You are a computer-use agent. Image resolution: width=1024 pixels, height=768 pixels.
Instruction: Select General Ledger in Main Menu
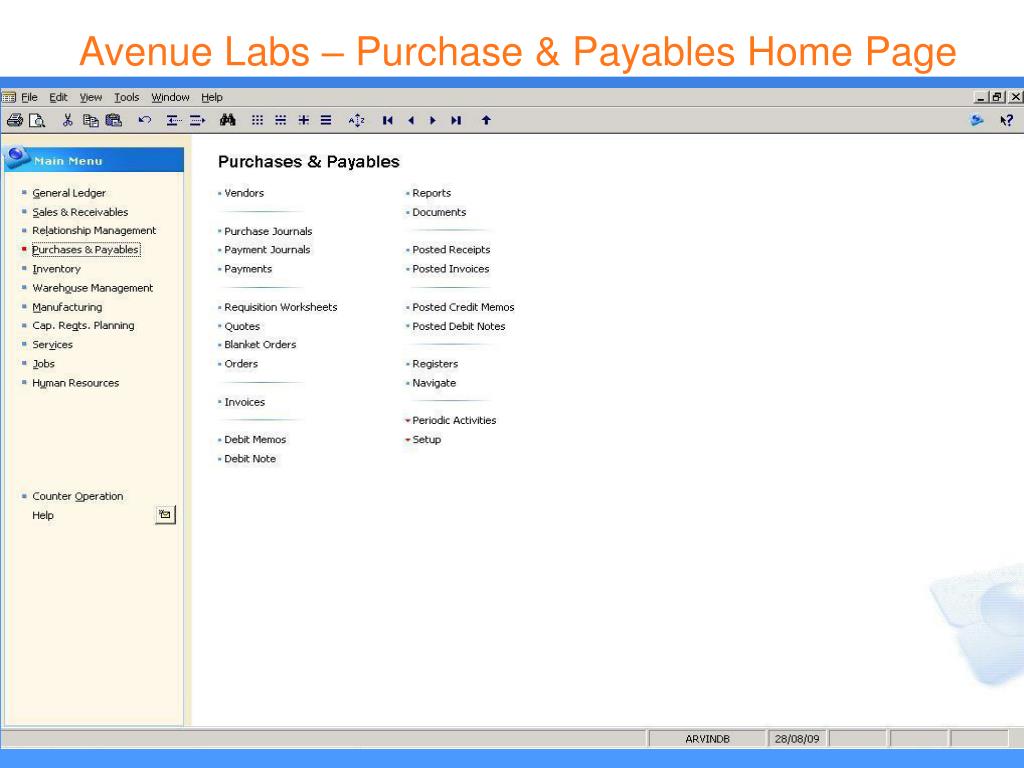(69, 193)
